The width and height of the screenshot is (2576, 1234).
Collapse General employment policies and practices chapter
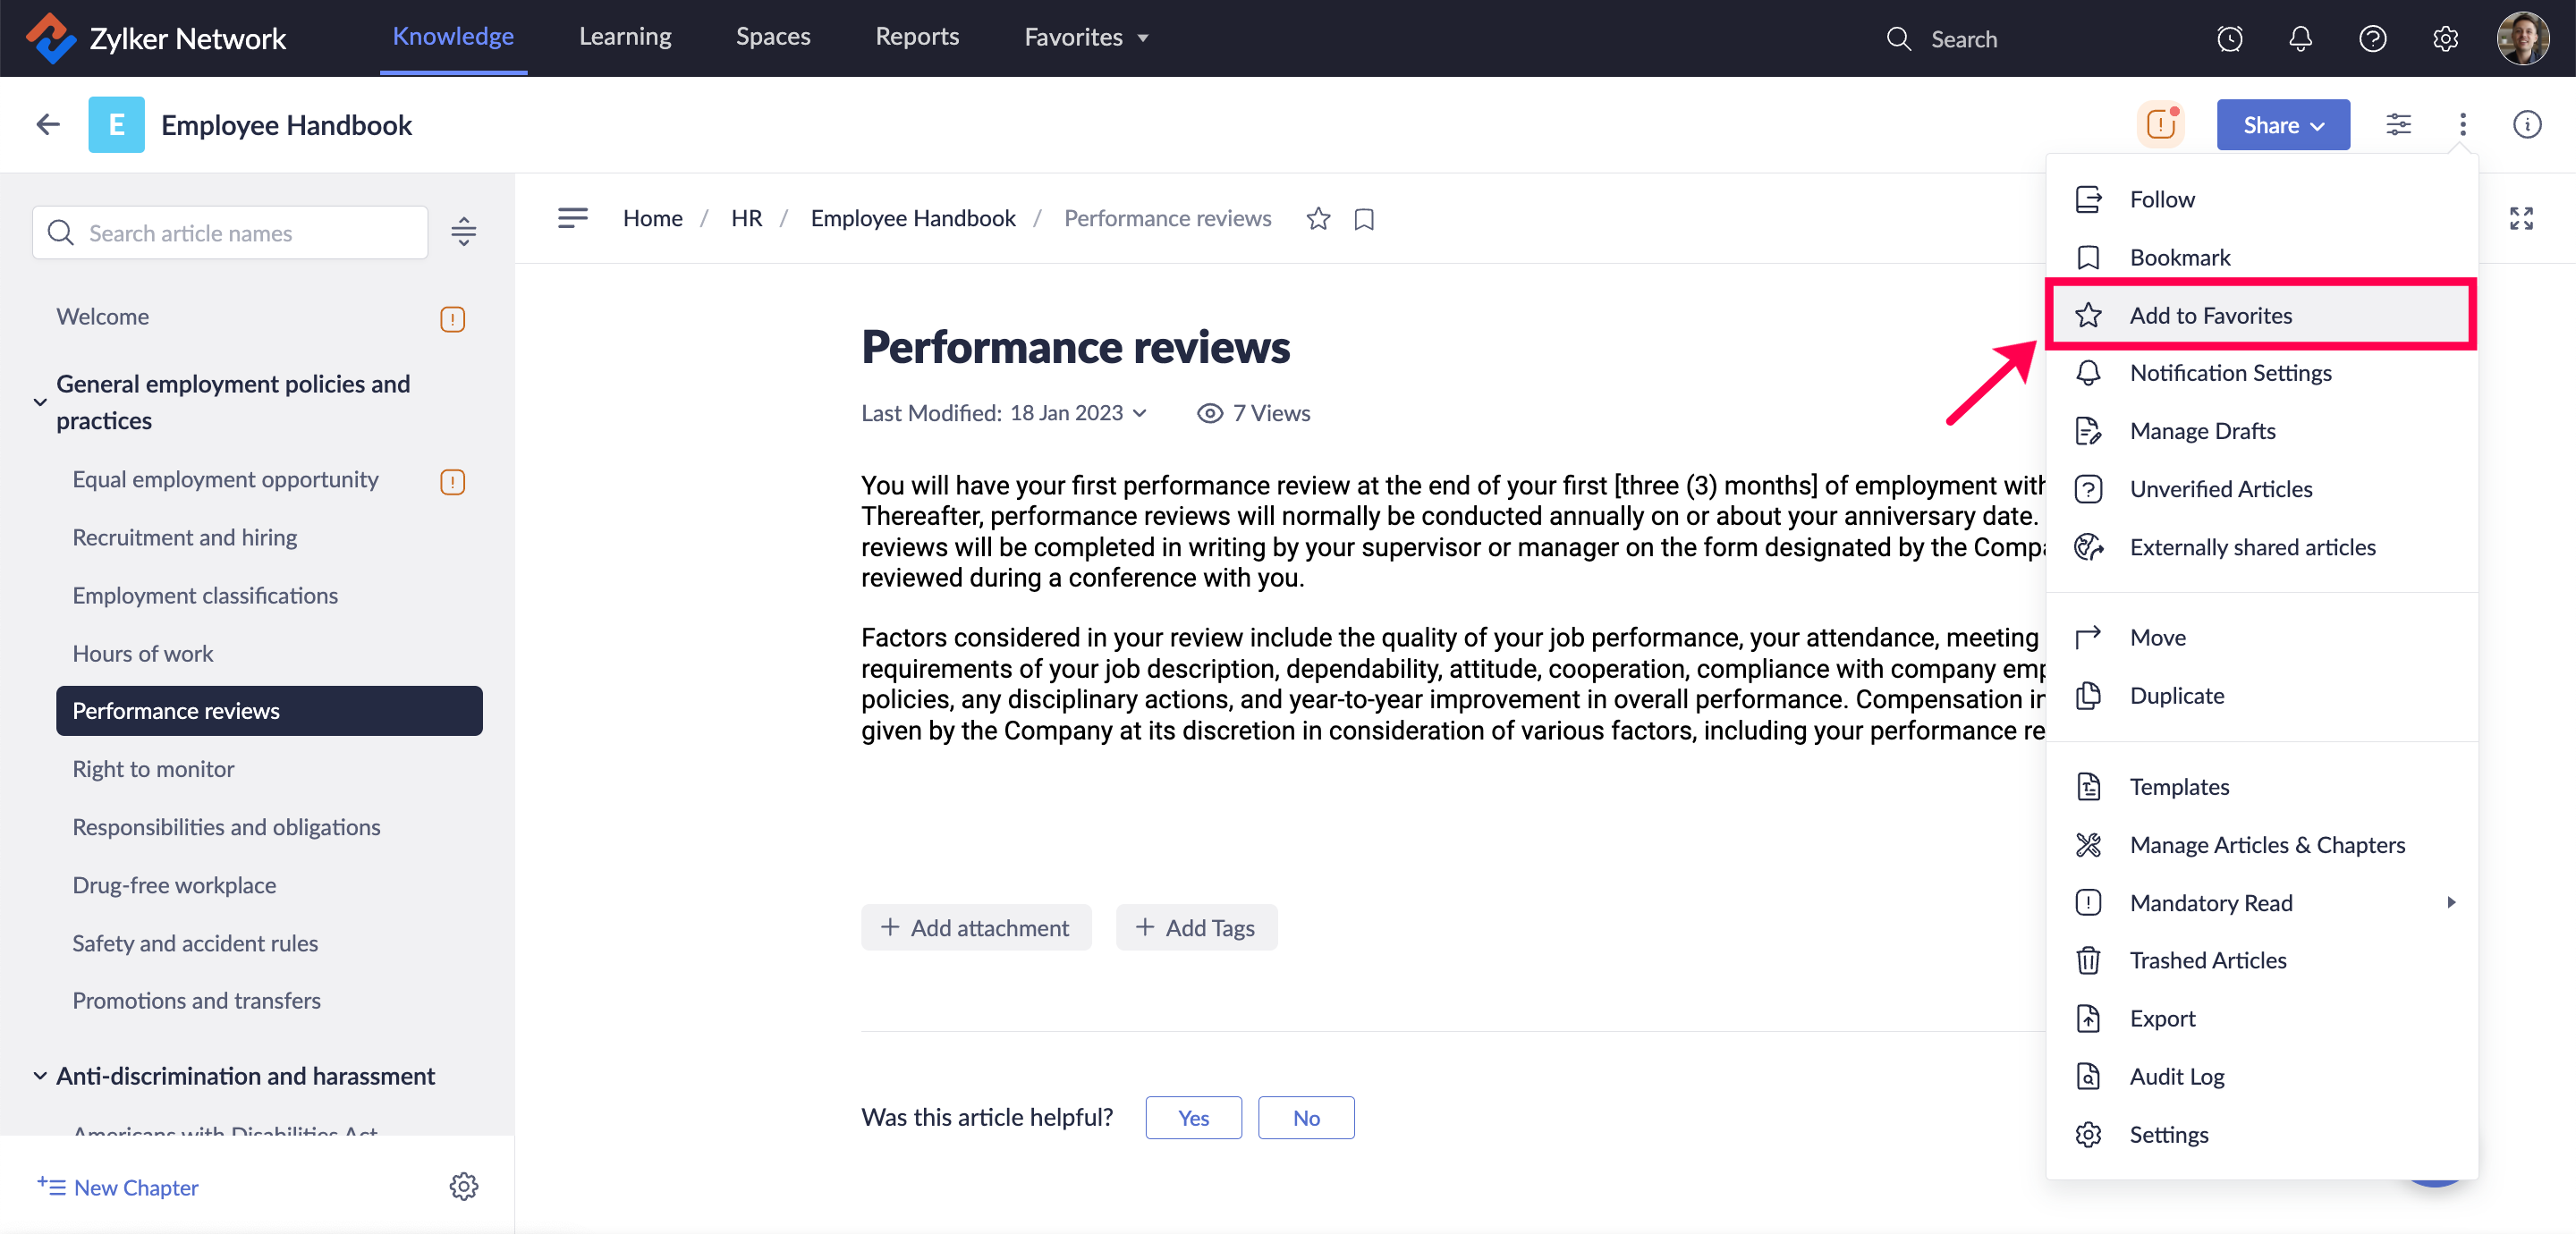coord(40,402)
